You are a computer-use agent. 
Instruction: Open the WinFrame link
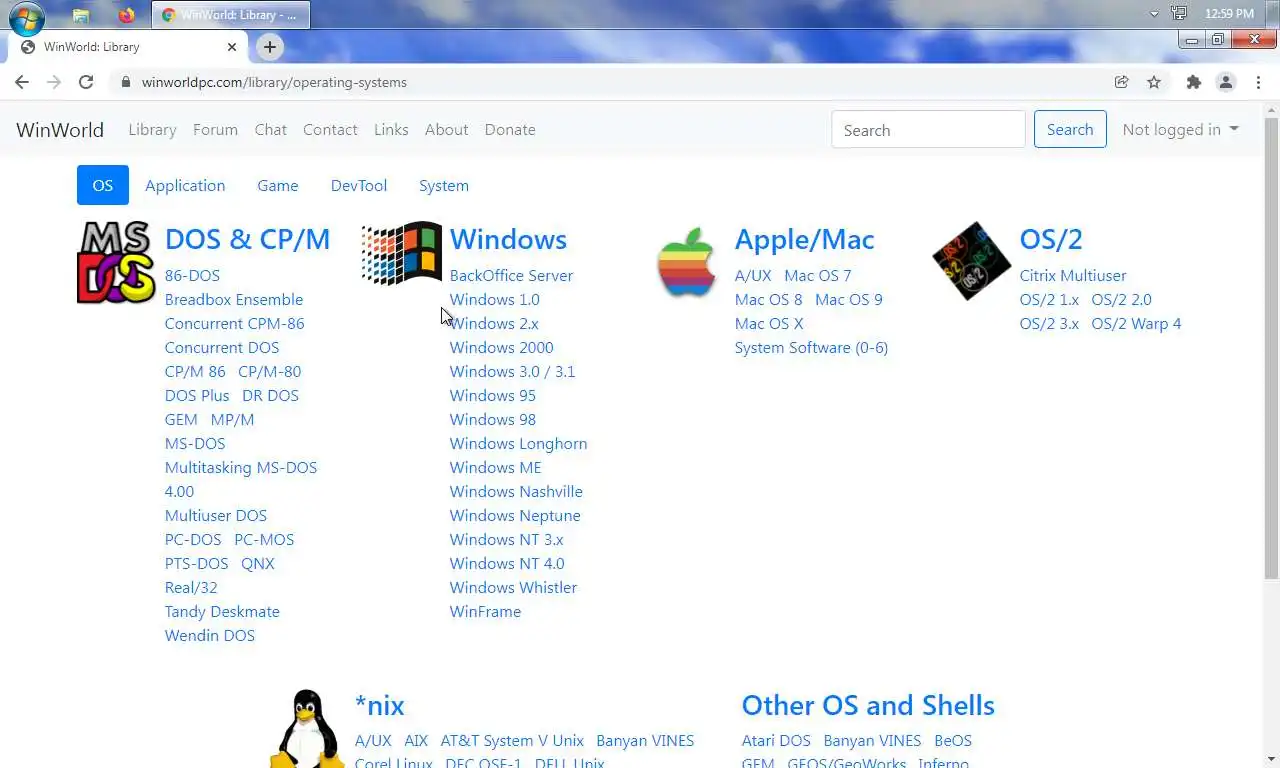coord(485,611)
